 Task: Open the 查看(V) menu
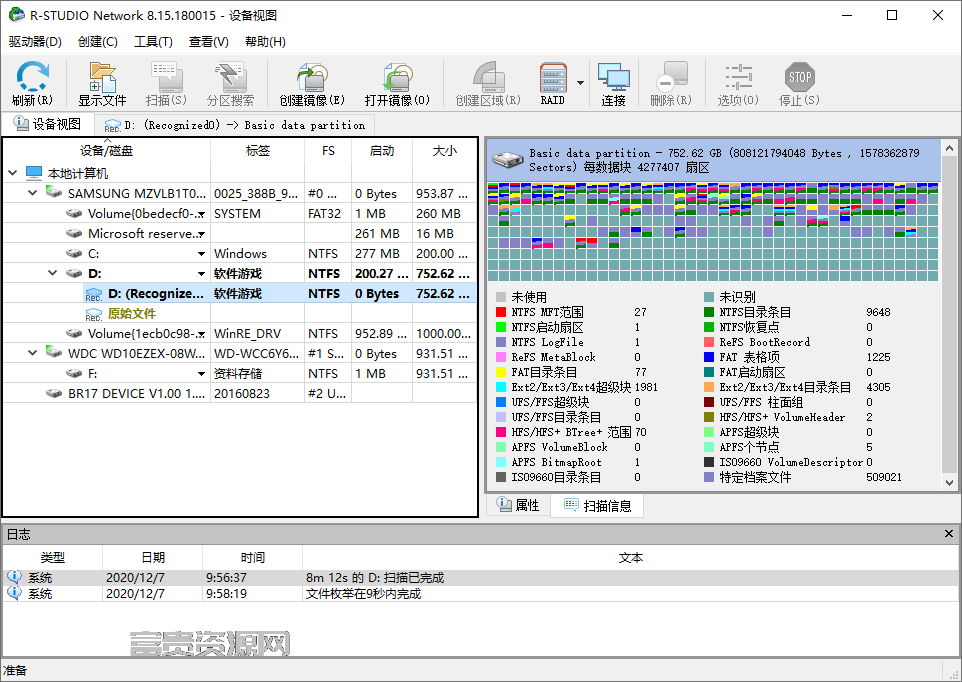(209, 42)
